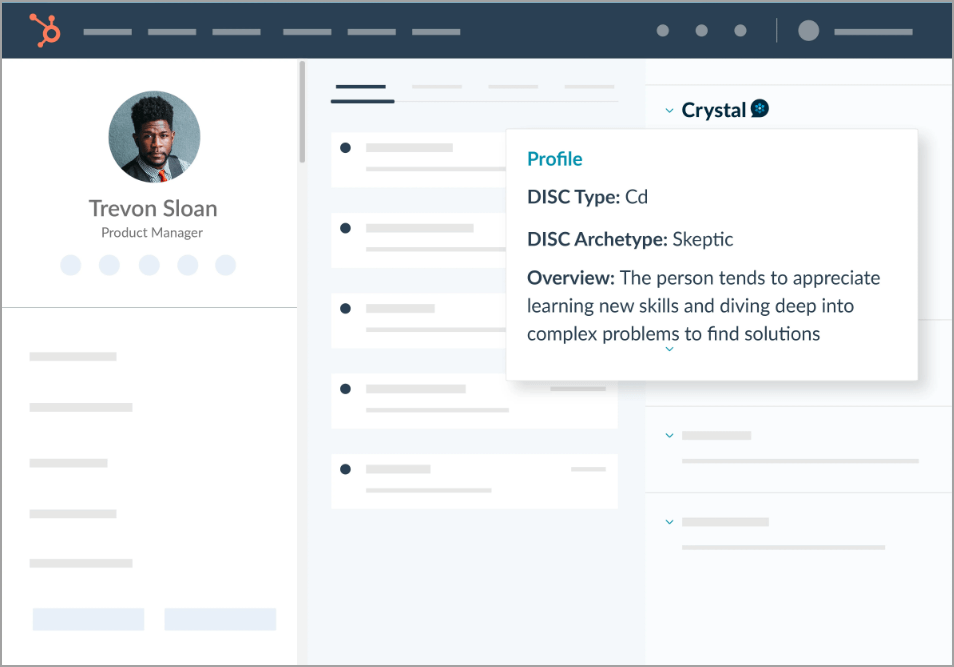Screen dimensions: 954x667
Task: Expand the first collapsed section below the Crystal card
Action: 669,435
